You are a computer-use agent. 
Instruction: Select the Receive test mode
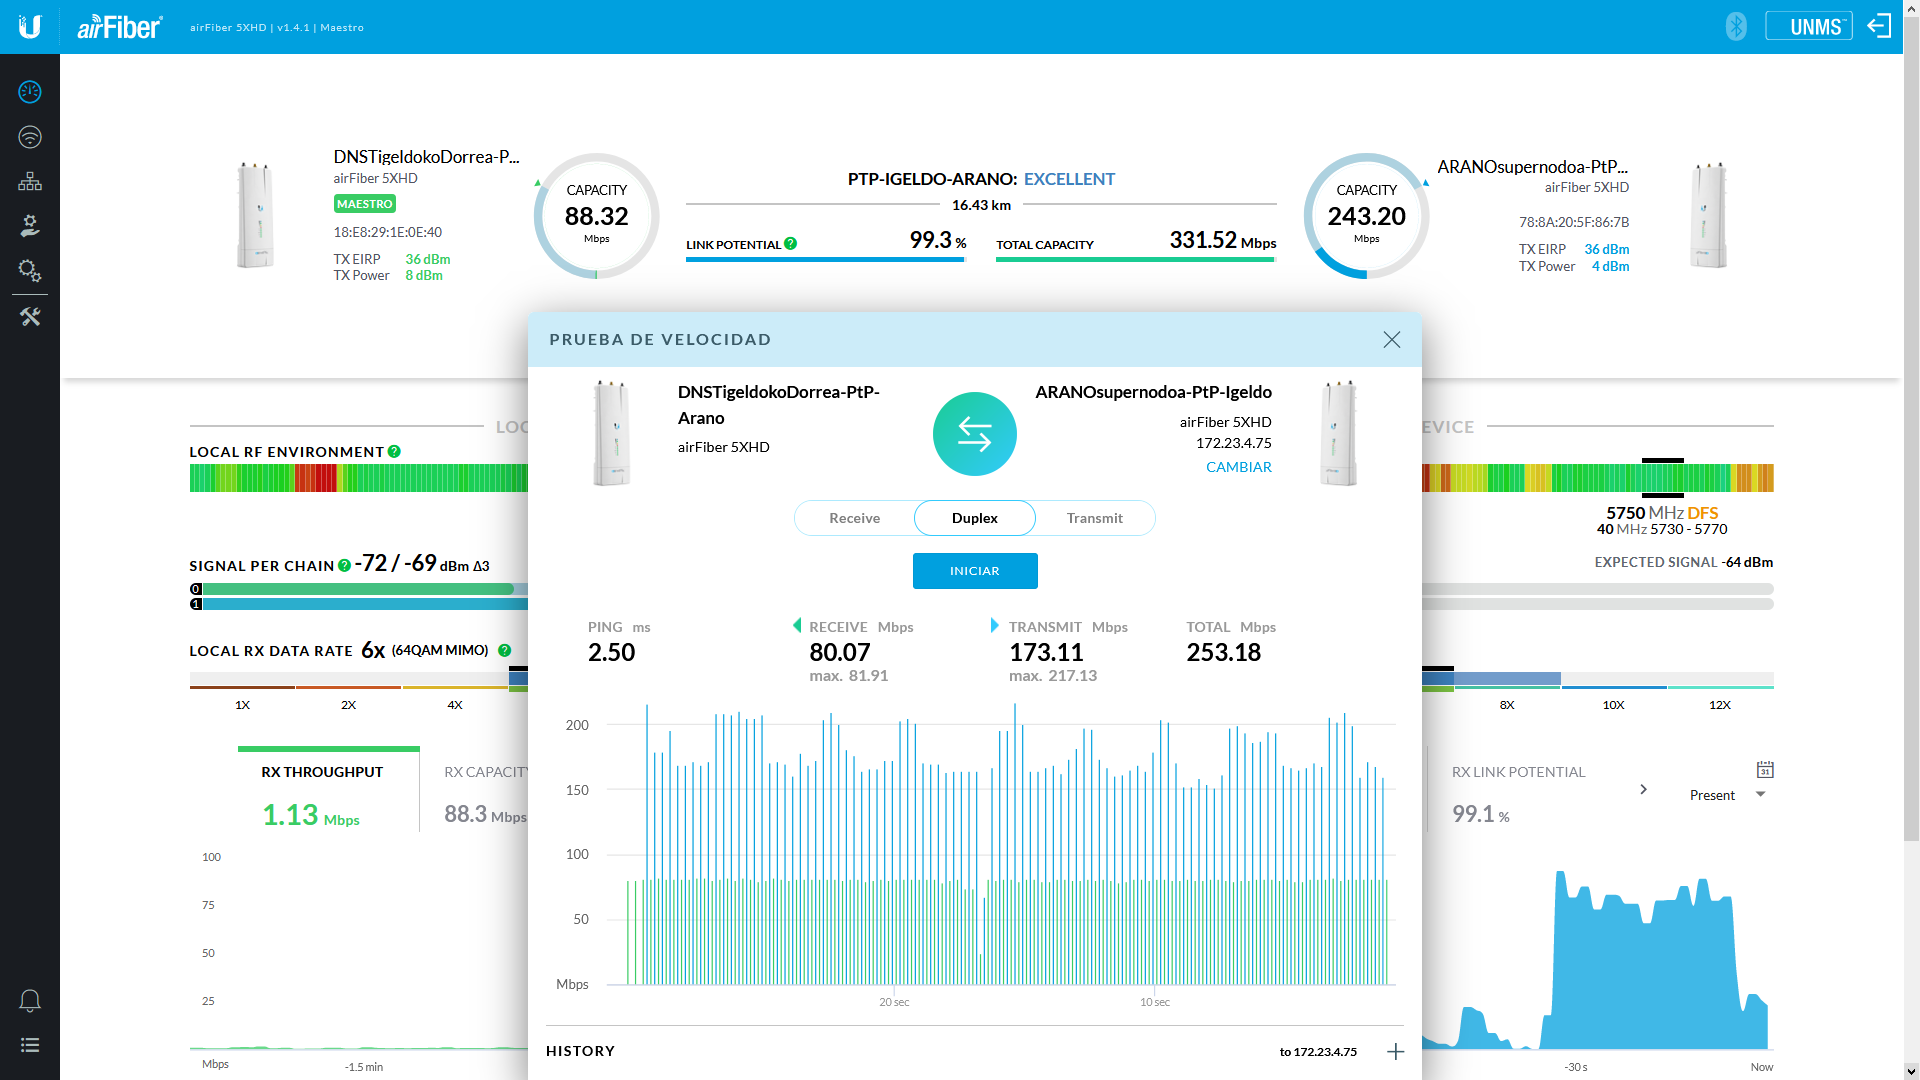point(854,518)
